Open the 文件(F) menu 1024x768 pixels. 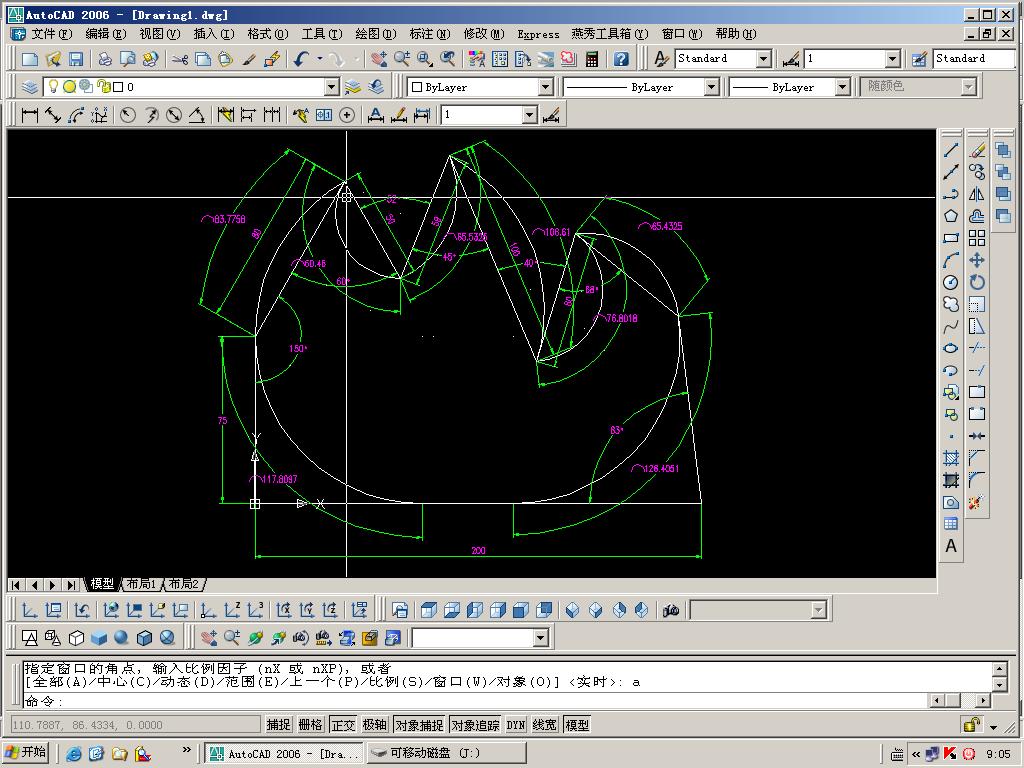click(52, 34)
